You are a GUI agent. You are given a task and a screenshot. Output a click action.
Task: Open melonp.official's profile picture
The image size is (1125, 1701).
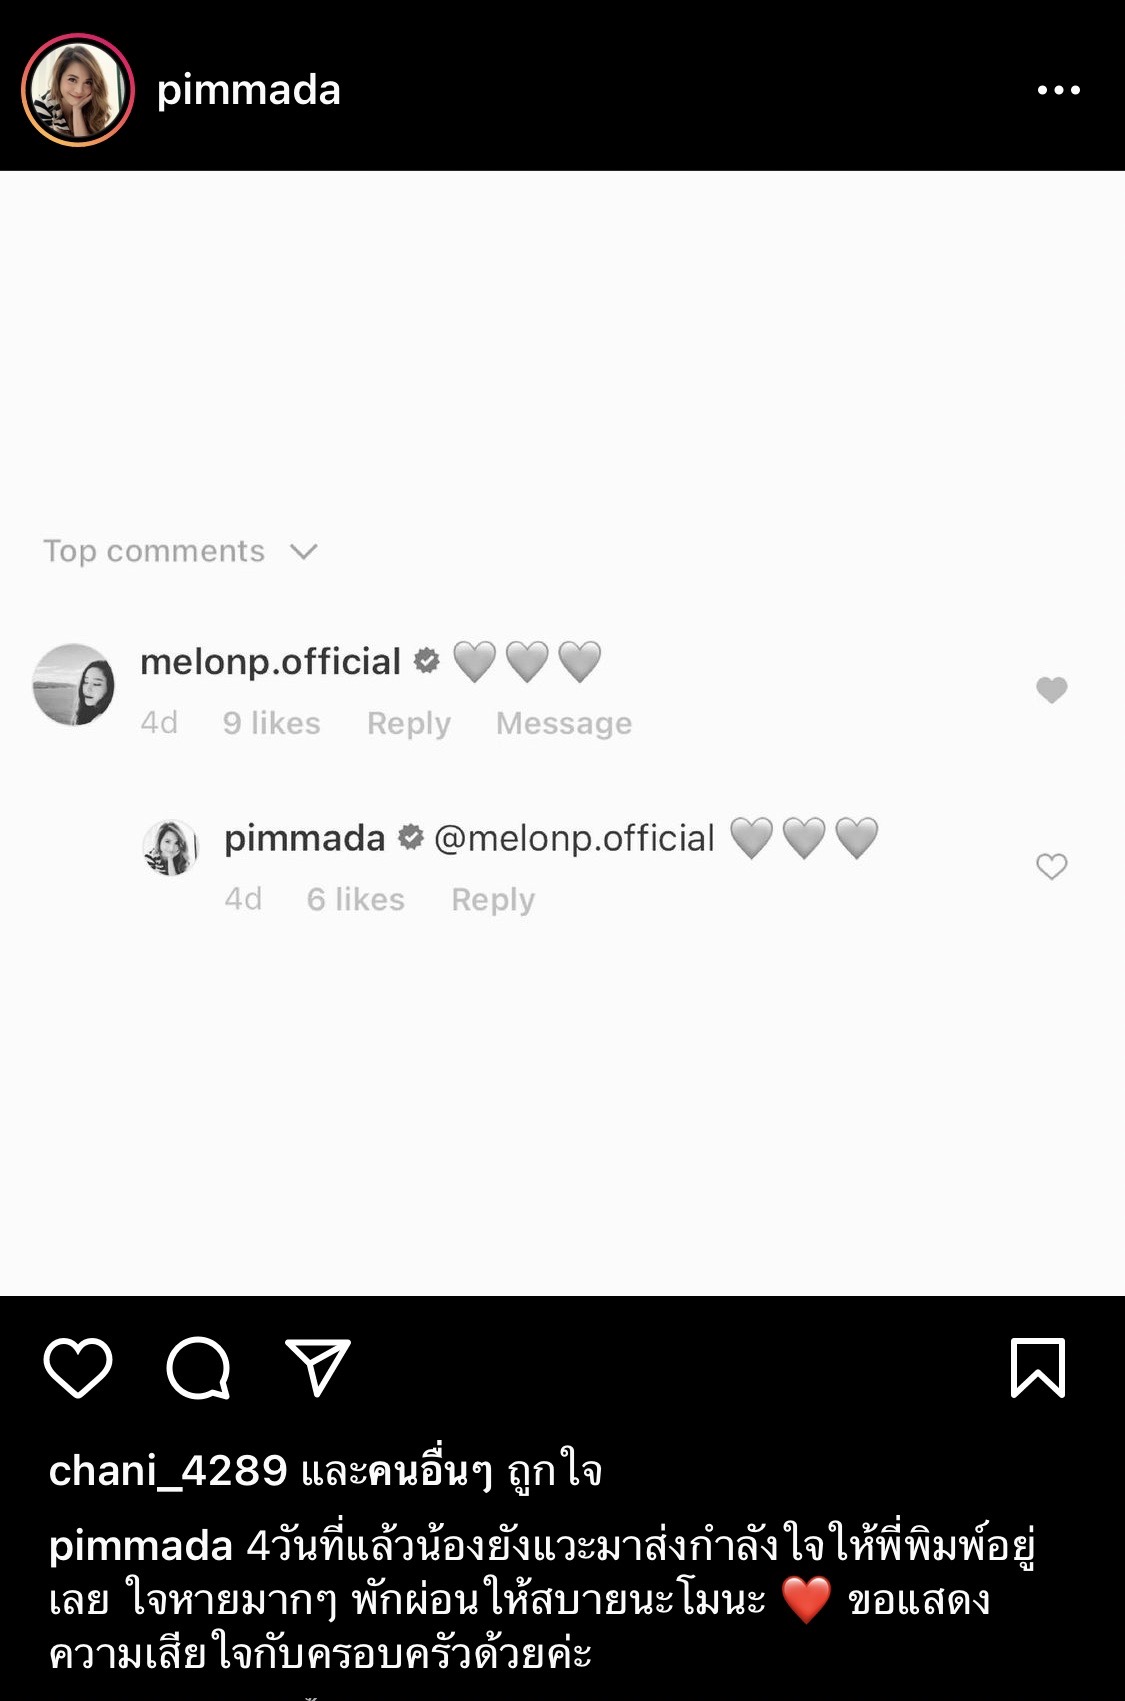(73, 685)
